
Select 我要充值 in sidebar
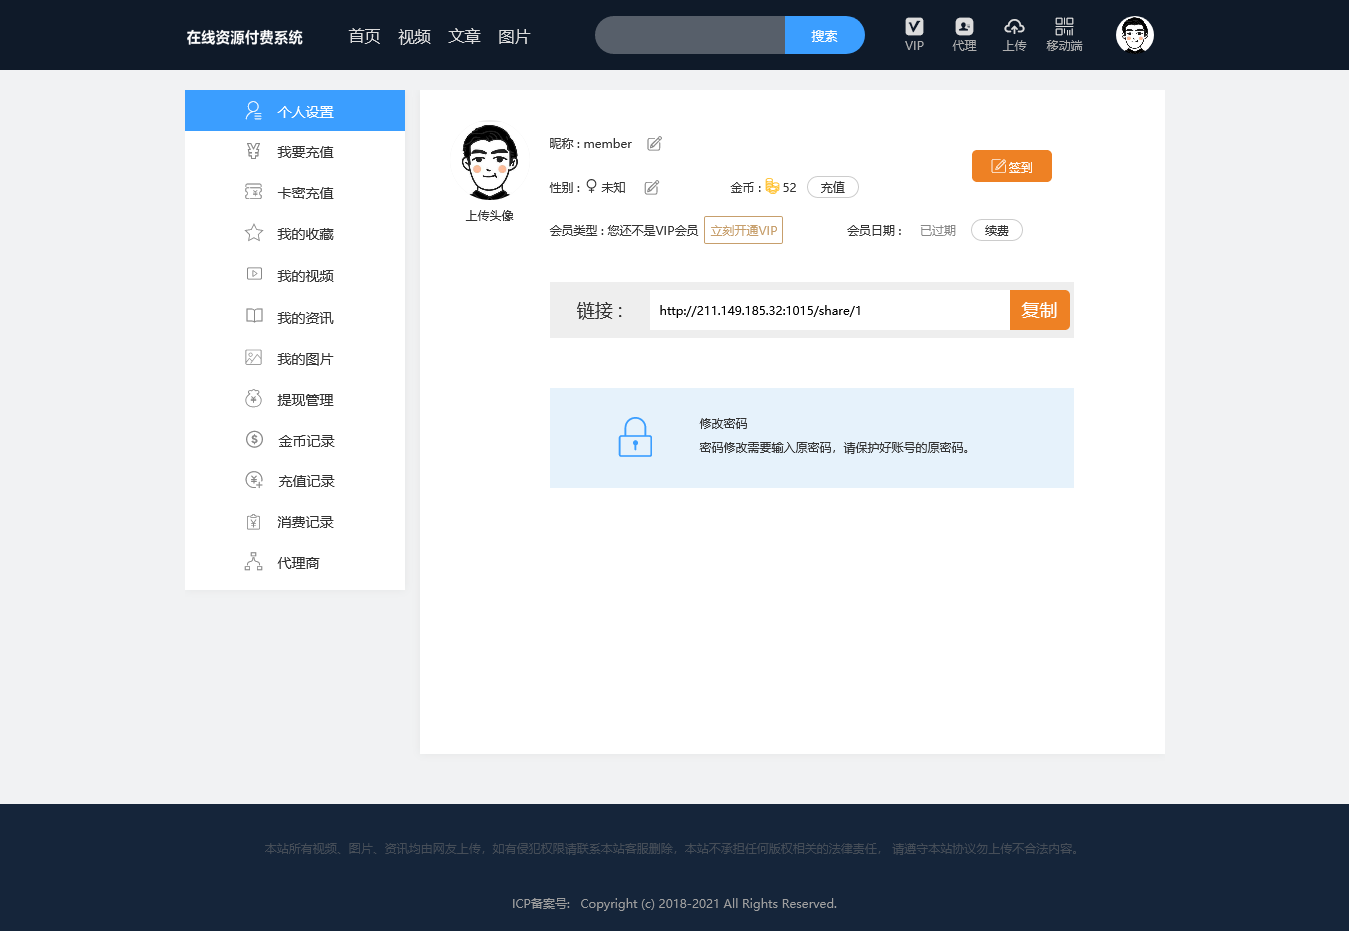coord(305,152)
